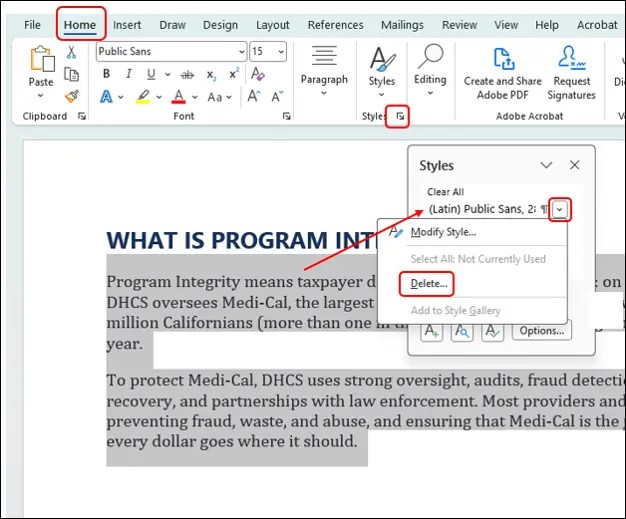Switch to the Design tab

220,25
